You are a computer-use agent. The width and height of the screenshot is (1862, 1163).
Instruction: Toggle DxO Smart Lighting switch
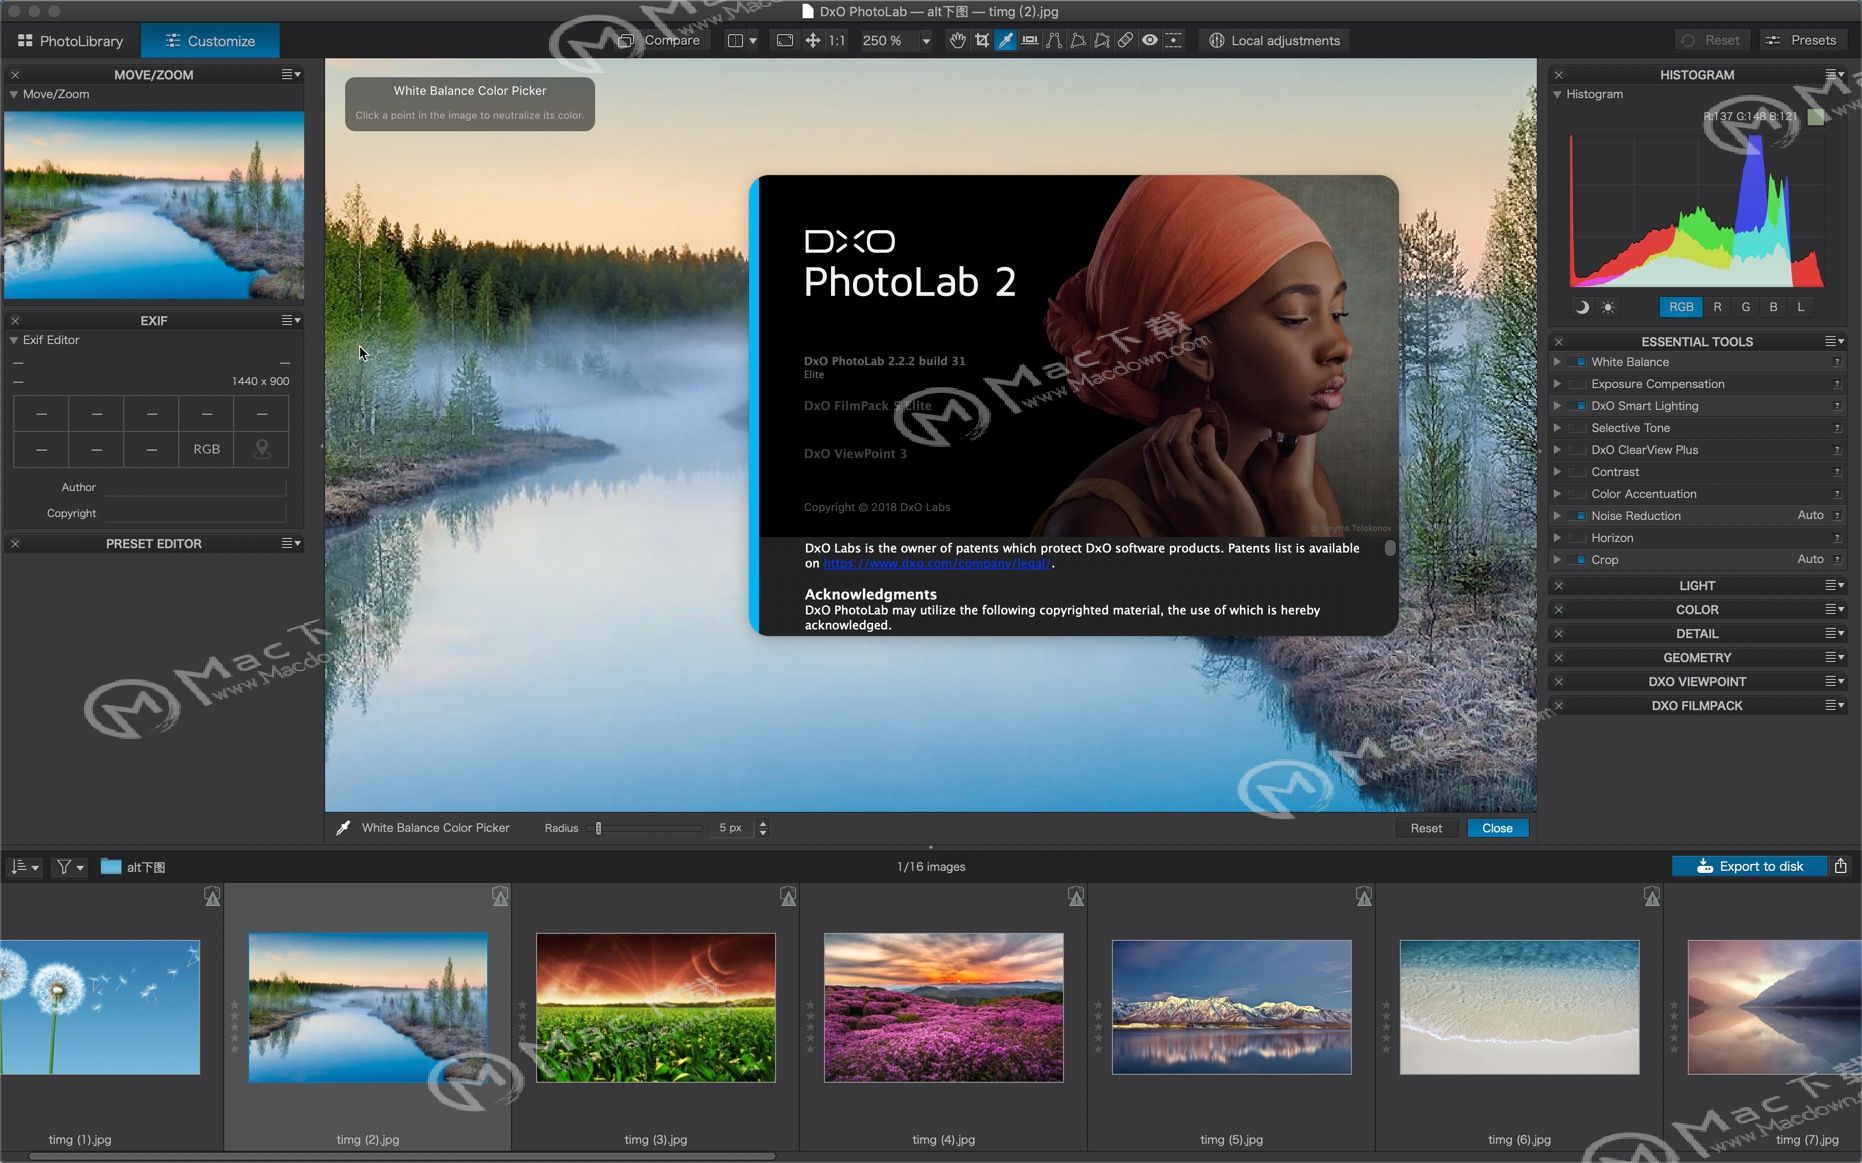pos(1579,406)
